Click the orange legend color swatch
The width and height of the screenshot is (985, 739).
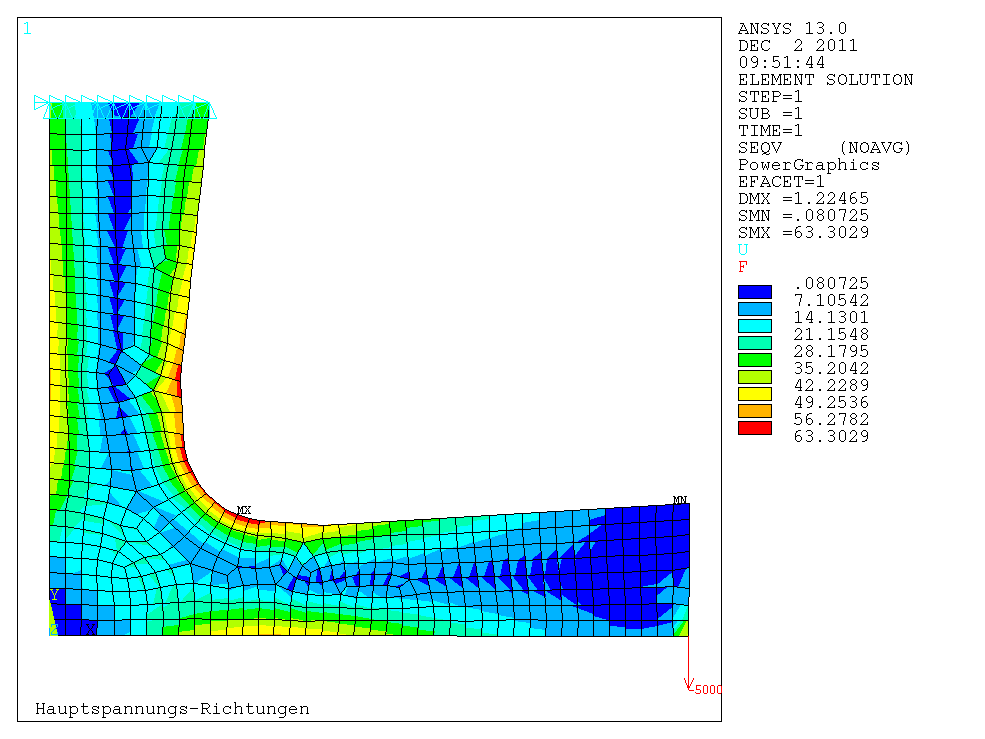coord(754,411)
